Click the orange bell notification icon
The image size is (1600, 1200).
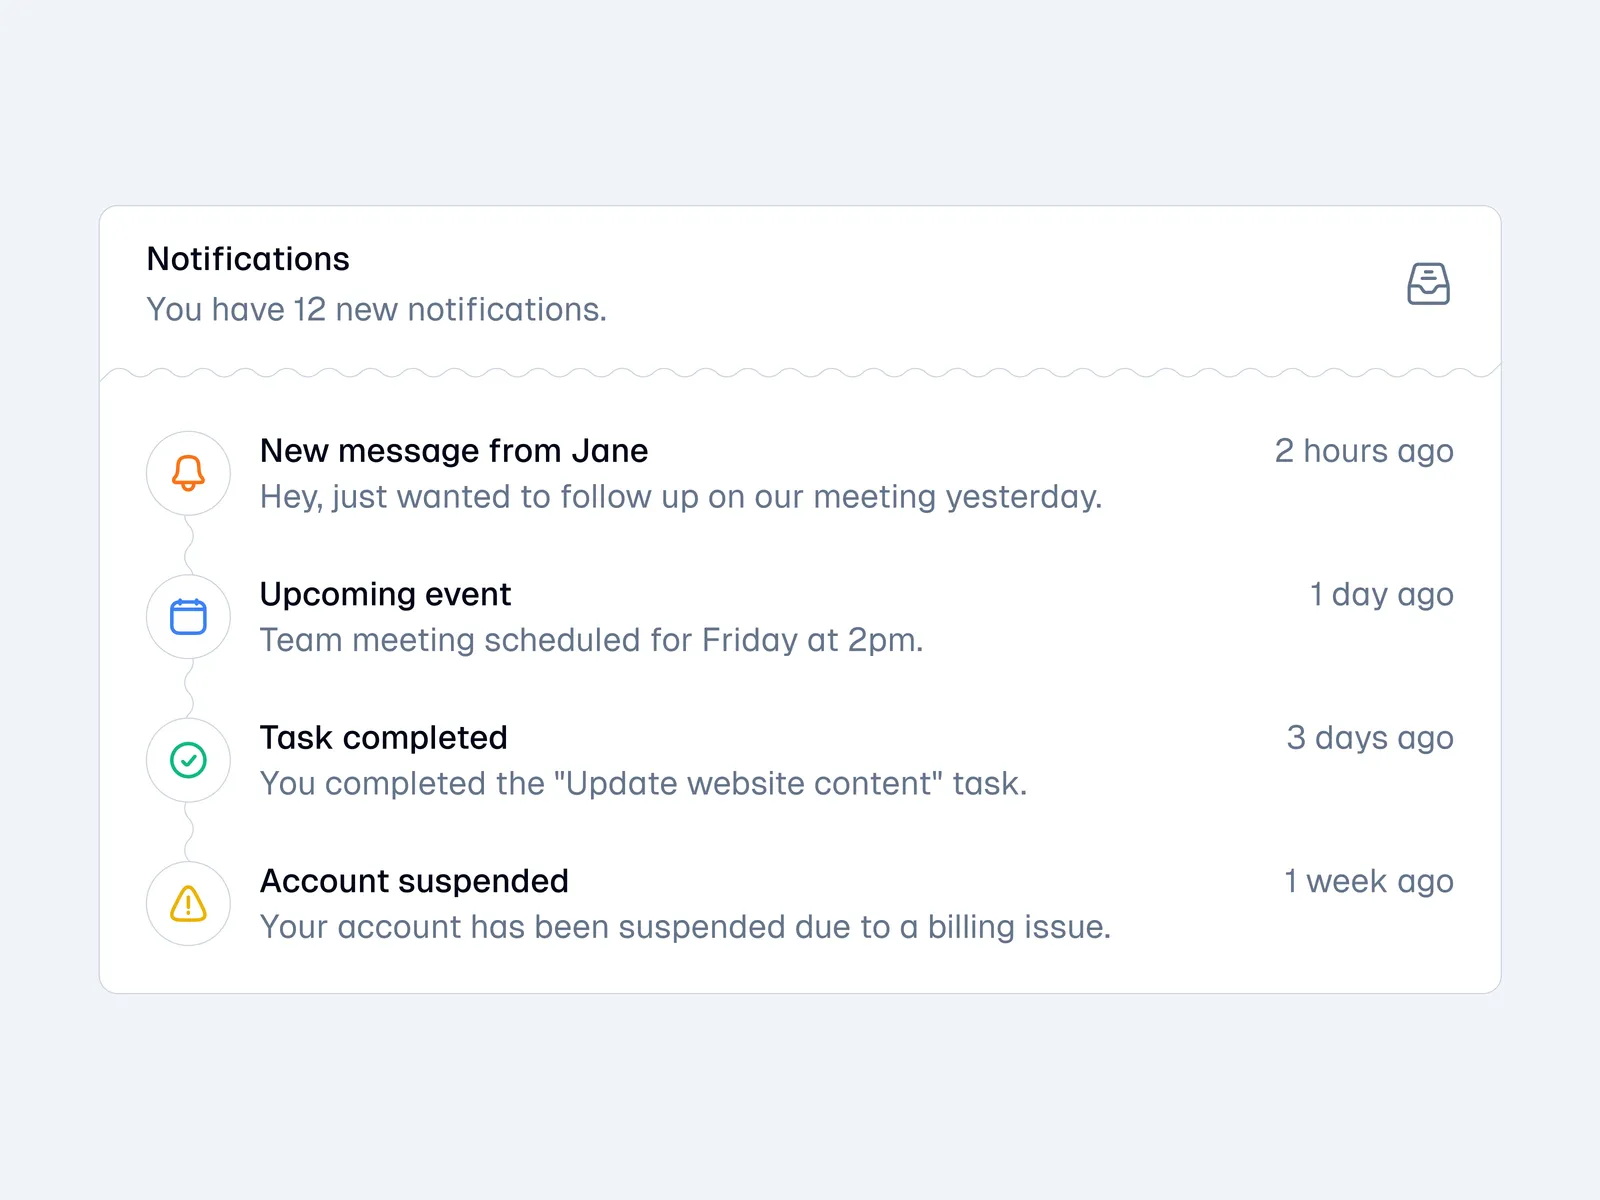coord(188,473)
